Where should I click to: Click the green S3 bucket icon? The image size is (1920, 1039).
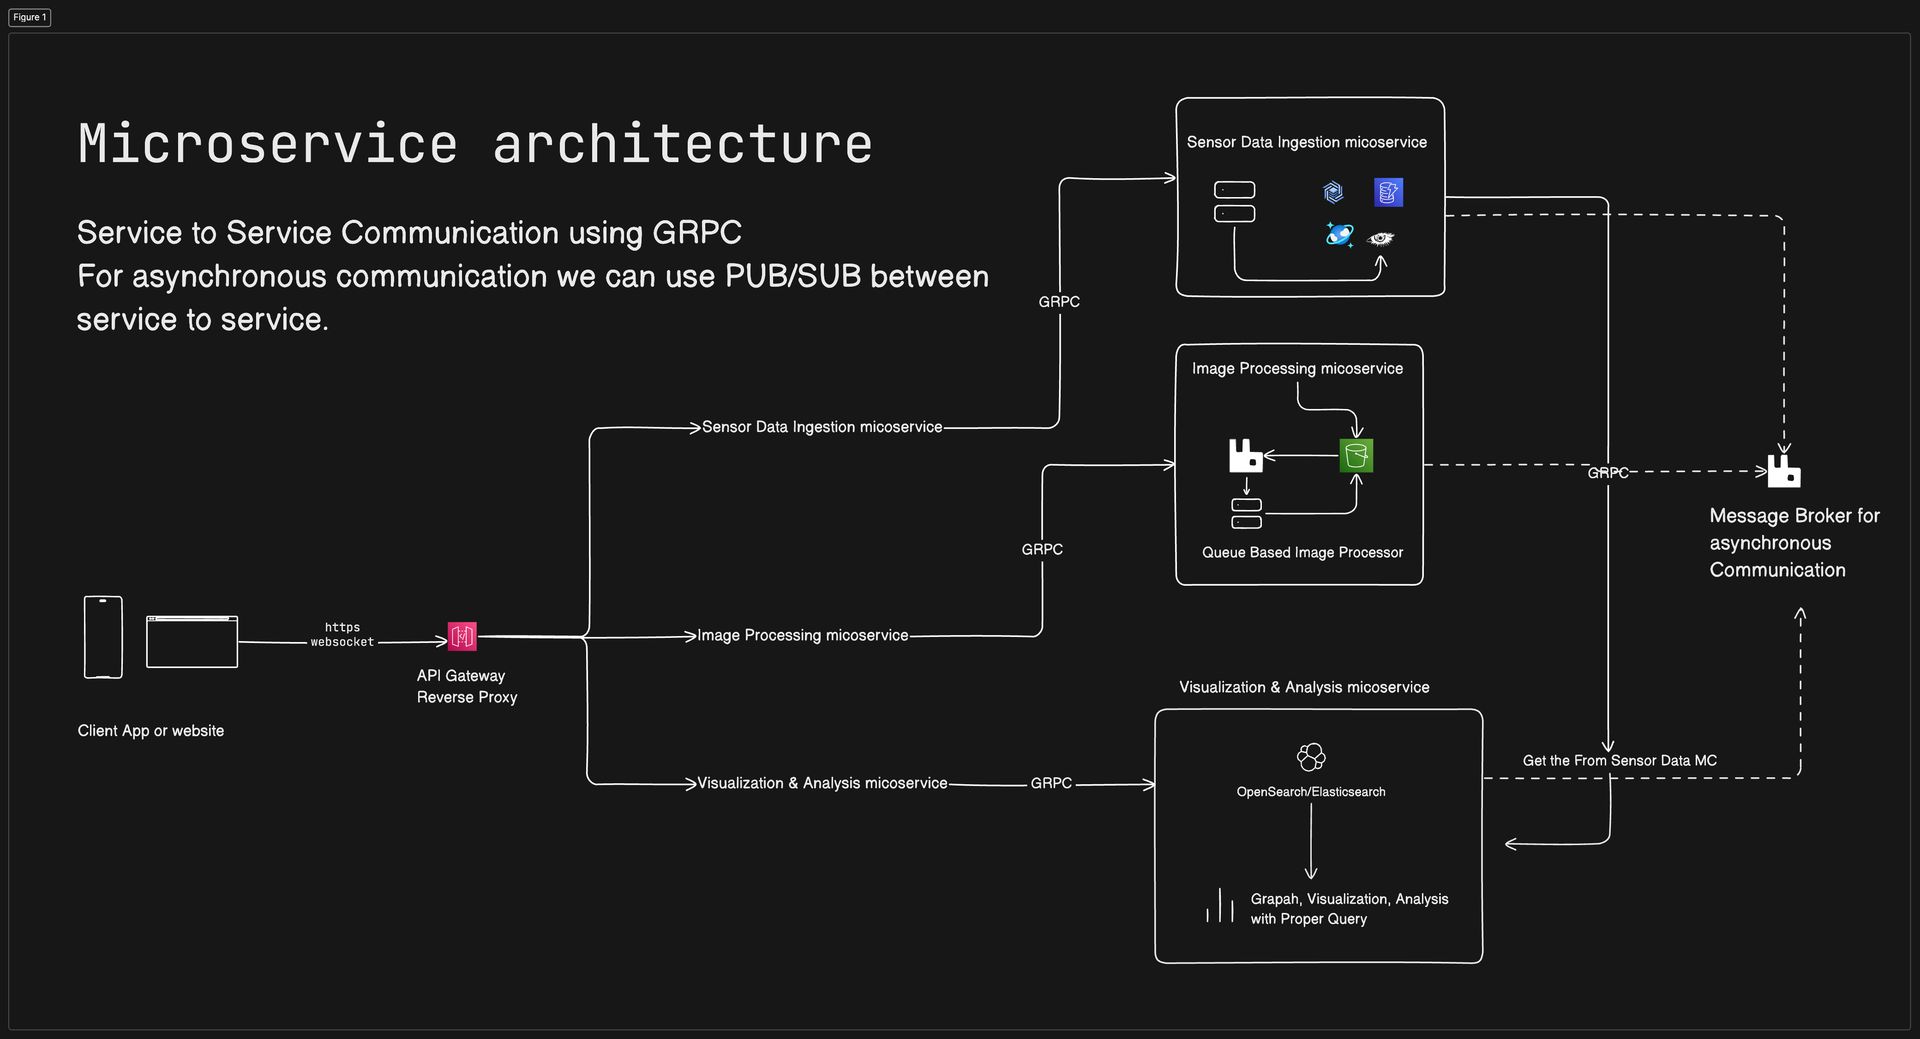click(x=1356, y=455)
